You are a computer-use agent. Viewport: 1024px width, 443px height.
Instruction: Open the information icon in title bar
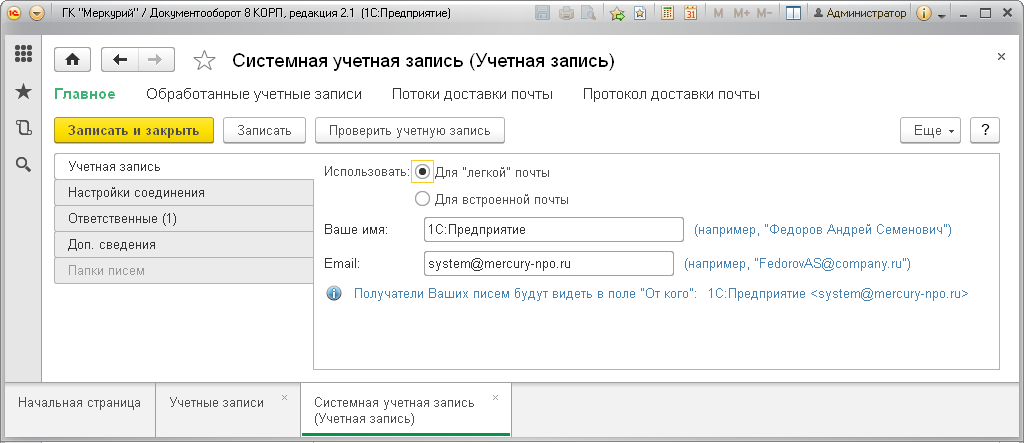[923, 13]
